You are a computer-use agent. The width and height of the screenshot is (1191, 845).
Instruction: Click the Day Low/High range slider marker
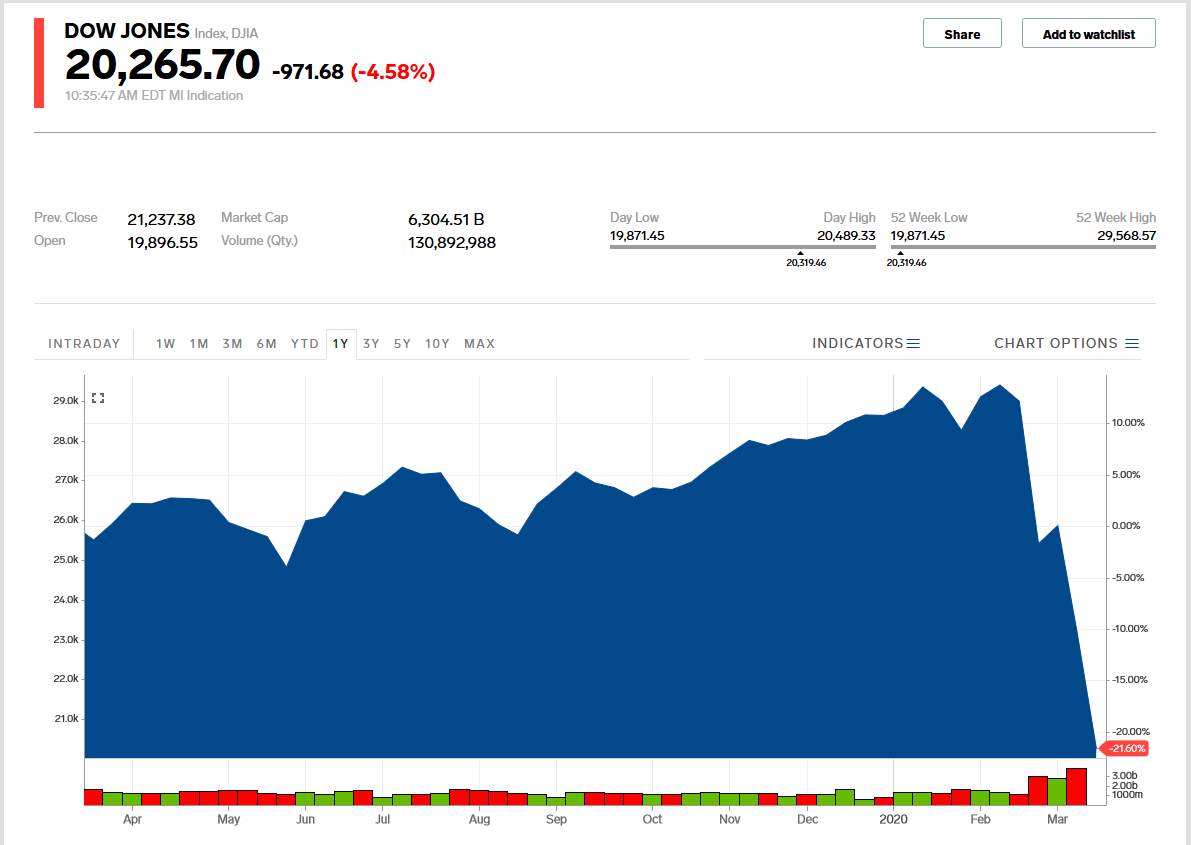(x=800, y=253)
